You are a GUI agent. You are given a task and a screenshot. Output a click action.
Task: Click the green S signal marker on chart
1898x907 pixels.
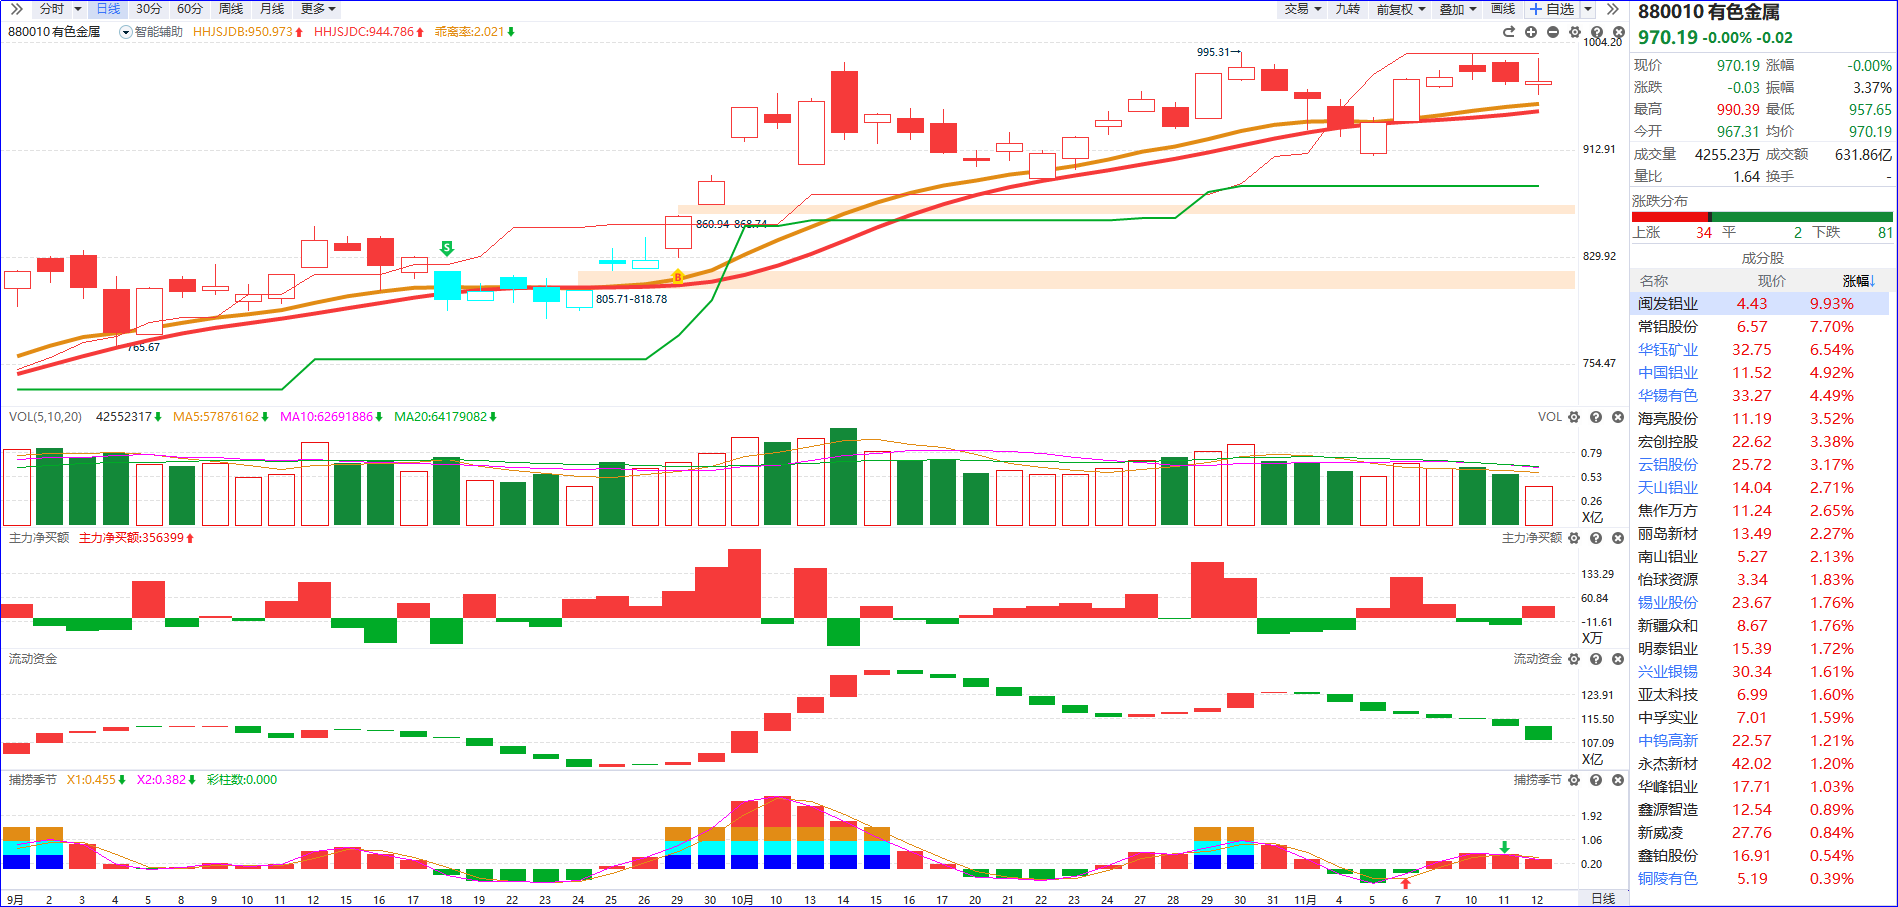click(x=447, y=248)
